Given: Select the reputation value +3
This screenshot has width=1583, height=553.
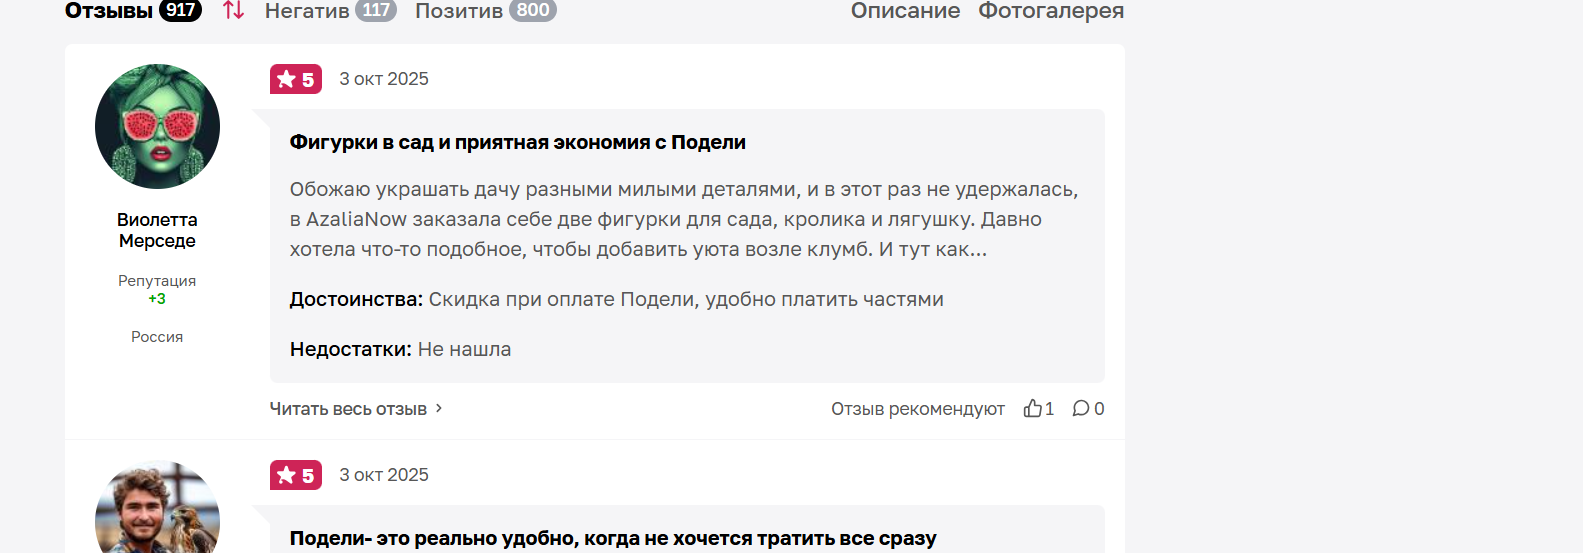Looking at the screenshot, I should click(x=157, y=299).
